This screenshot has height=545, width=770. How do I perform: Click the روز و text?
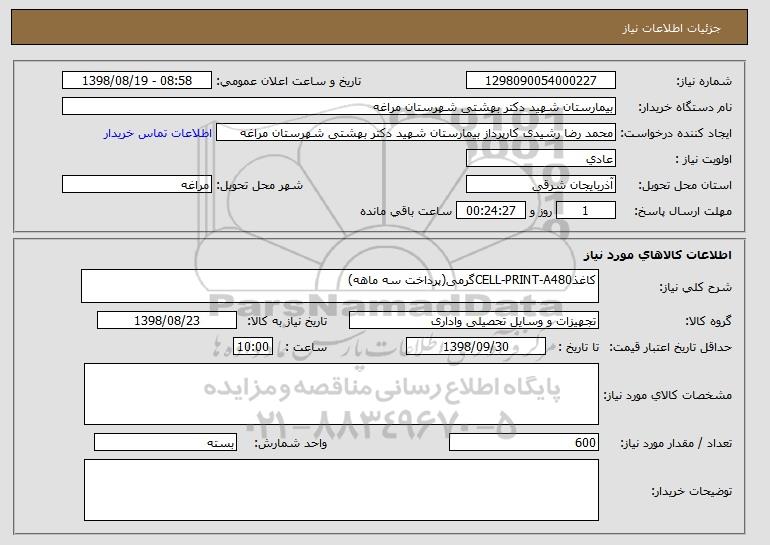(x=541, y=211)
